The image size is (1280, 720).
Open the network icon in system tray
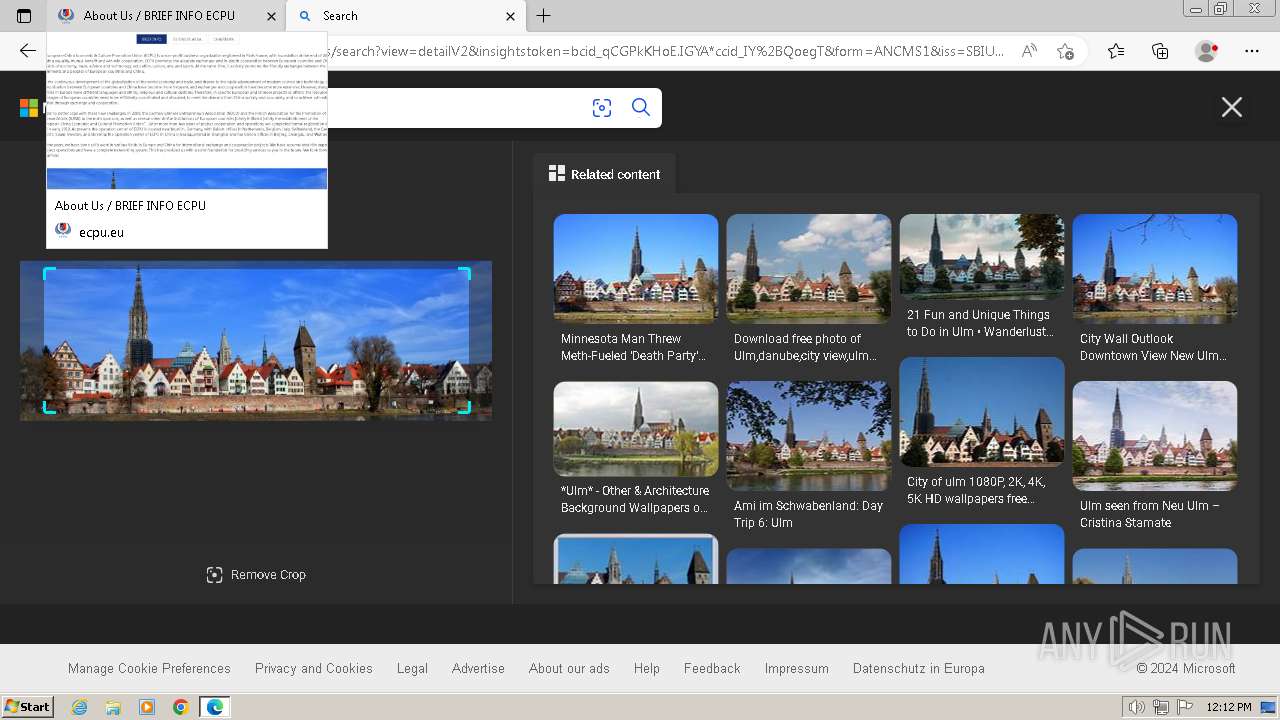[1161, 707]
